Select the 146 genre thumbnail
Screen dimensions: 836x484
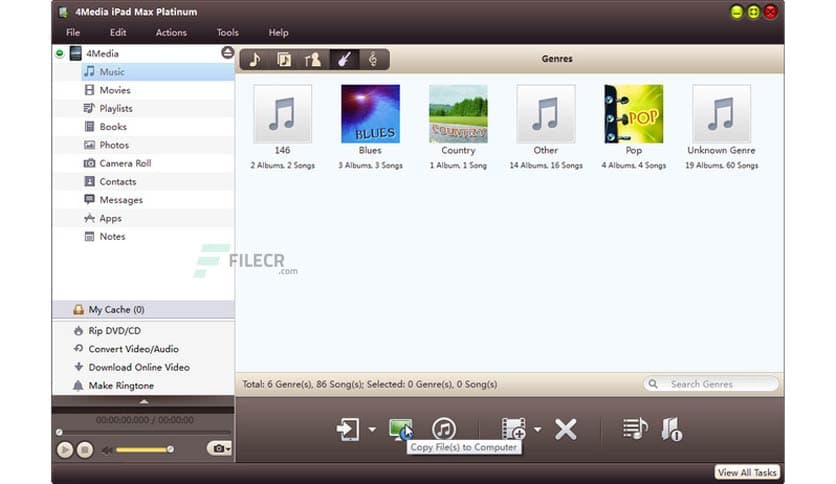coord(283,114)
